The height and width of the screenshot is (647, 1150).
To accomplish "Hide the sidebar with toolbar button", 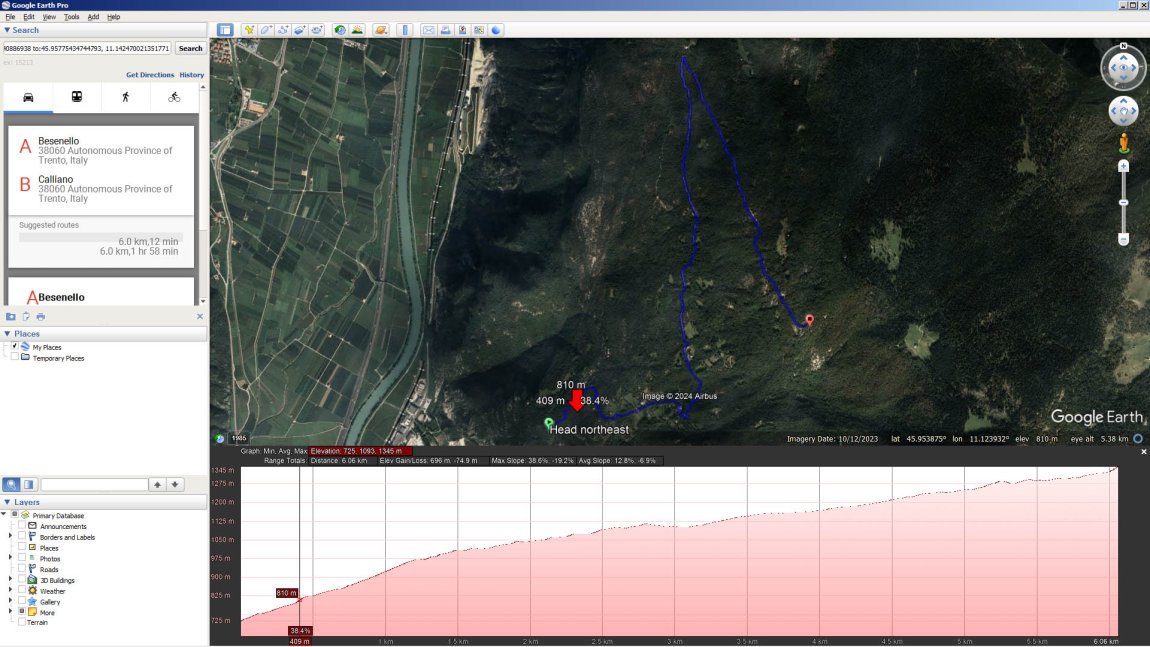I will (225, 30).
